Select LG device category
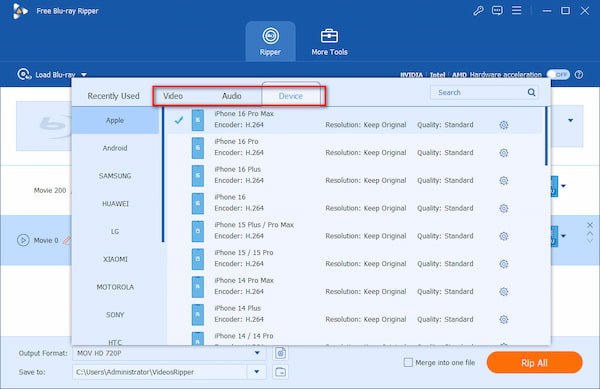Image resolution: width=600 pixels, height=389 pixels. (115, 231)
